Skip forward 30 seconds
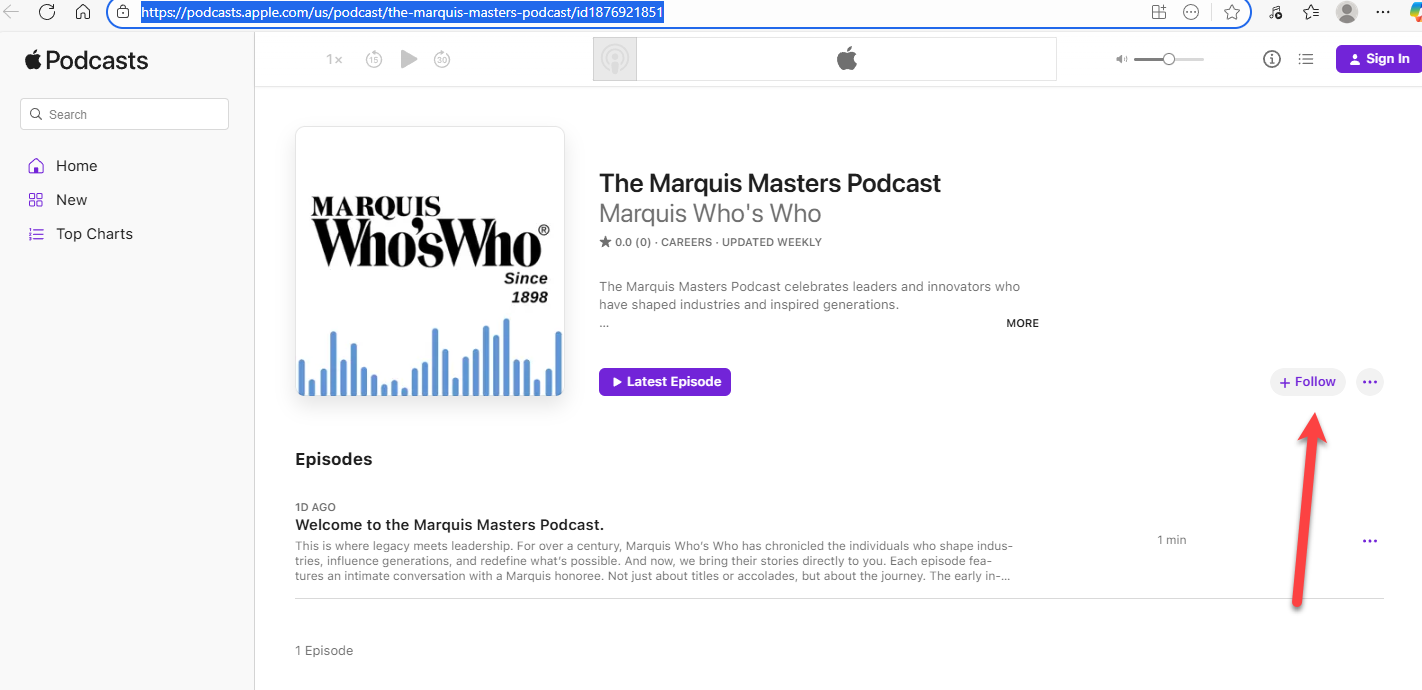Screen dimensions: 1422x690 (x=442, y=59)
